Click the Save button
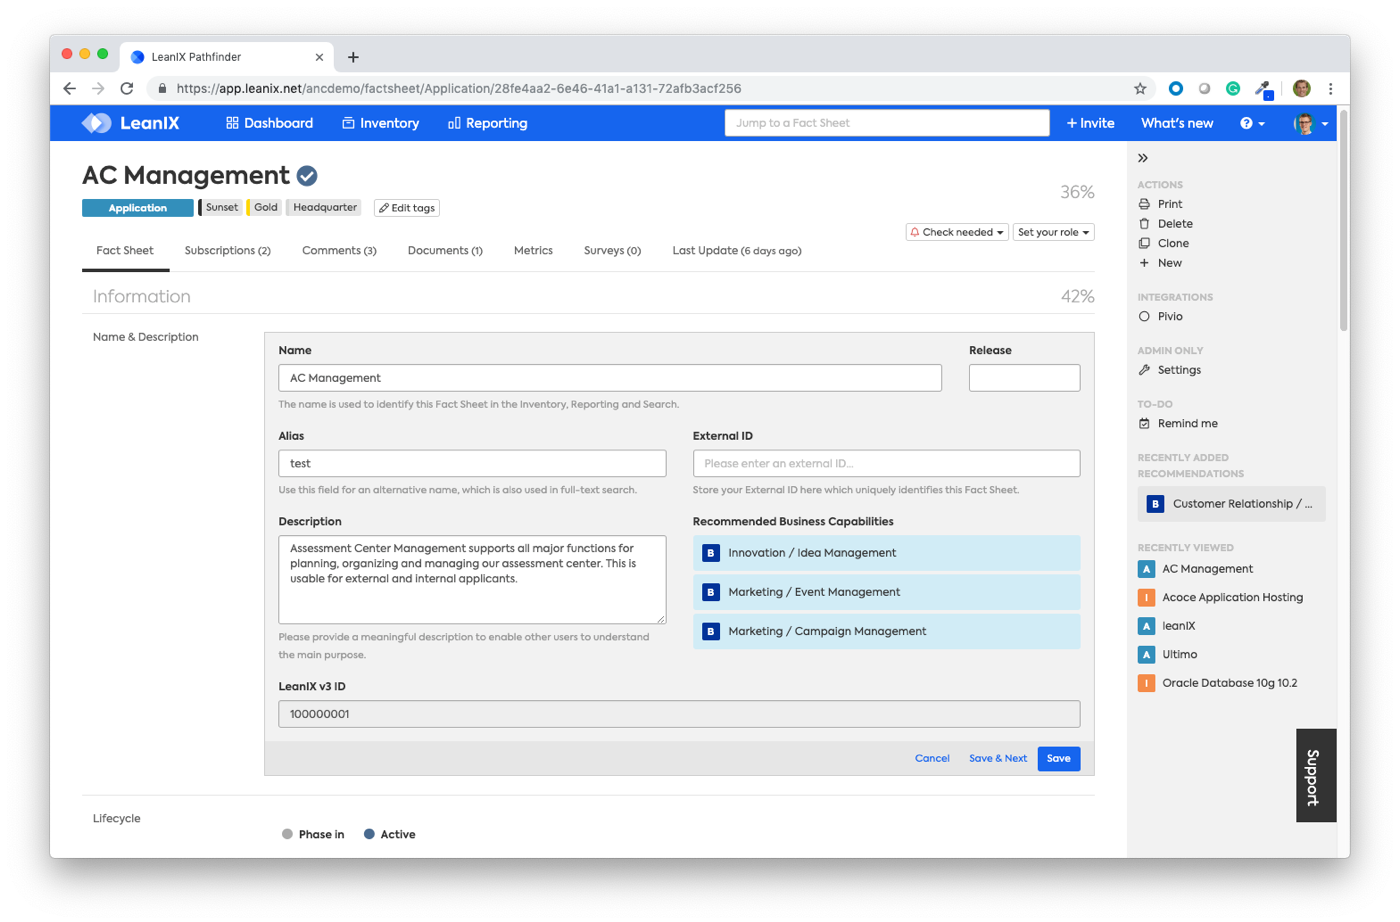Image resolution: width=1400 pixels, height=922 pixels. tap(1059, 758)
